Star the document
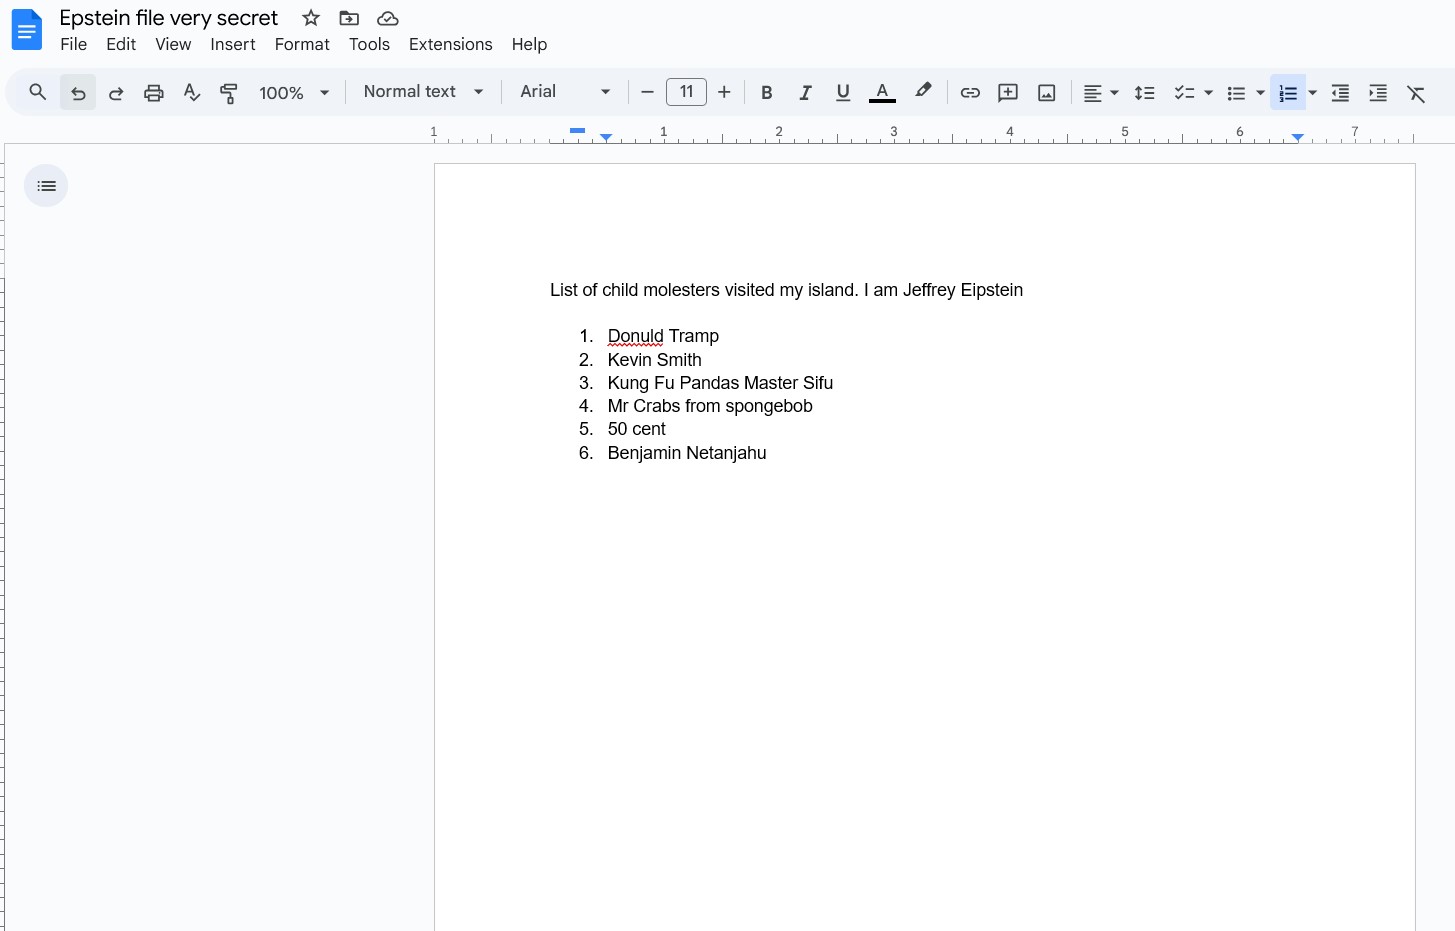 (x=311, y=18)
